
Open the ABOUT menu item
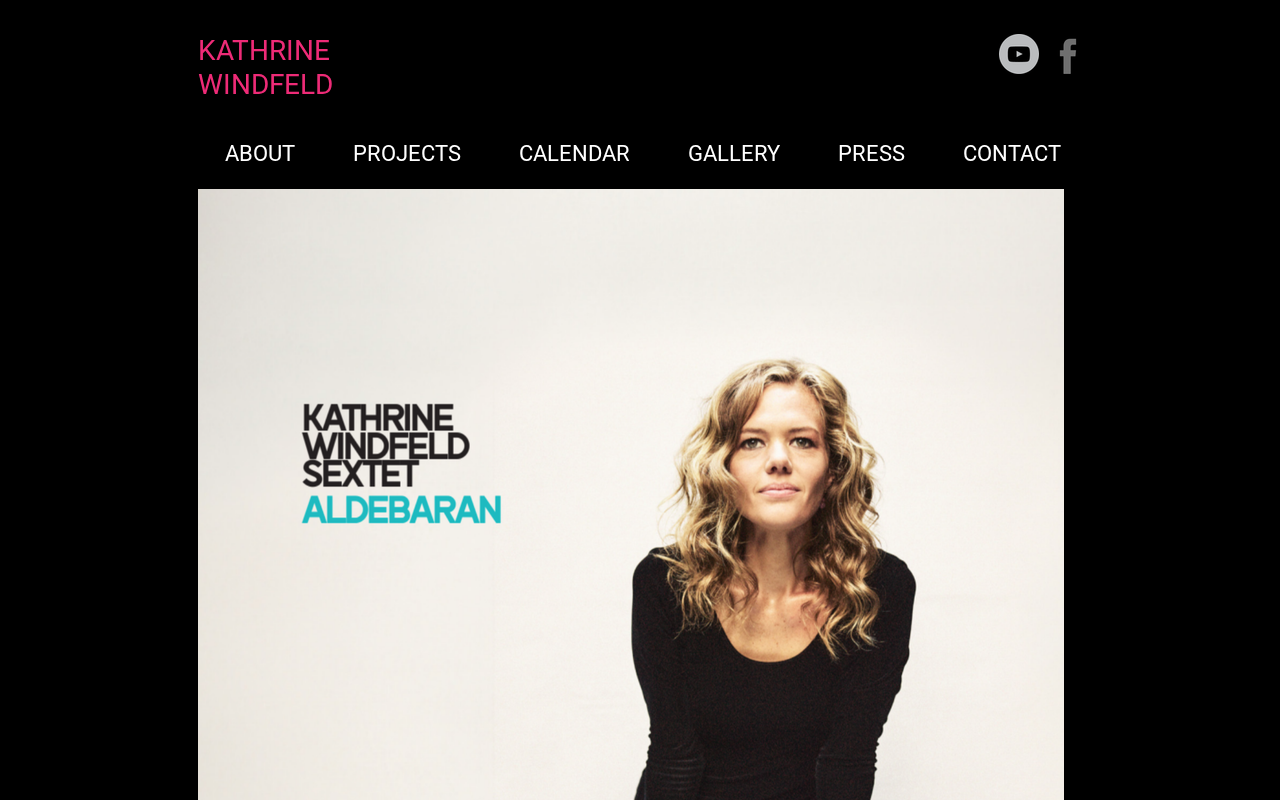[260, 154]
